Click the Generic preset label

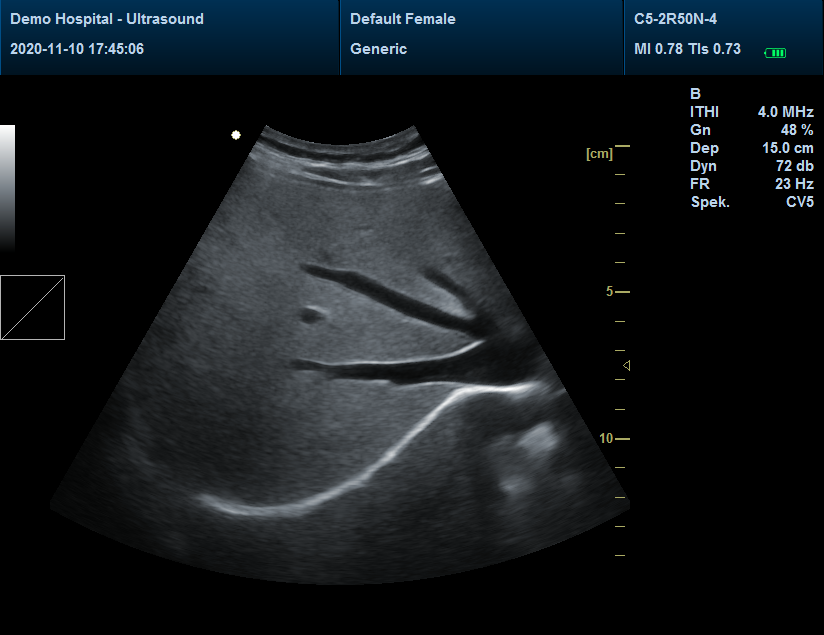point(378,49)
